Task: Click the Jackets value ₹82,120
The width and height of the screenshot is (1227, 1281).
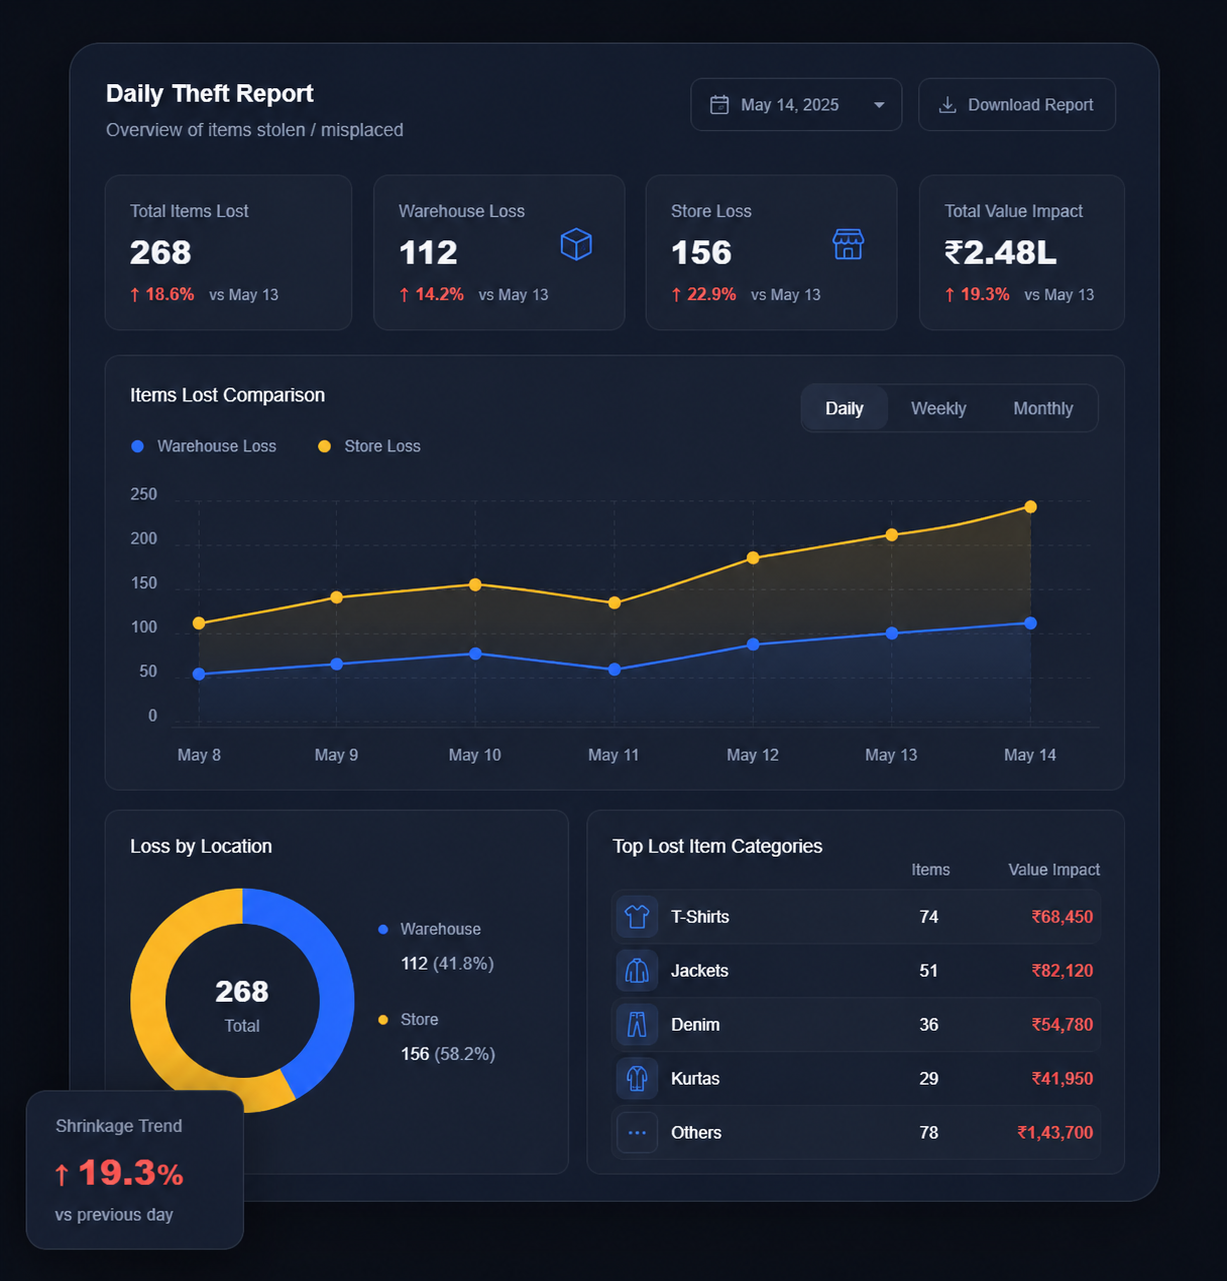Action: (x=1062, y=971)
